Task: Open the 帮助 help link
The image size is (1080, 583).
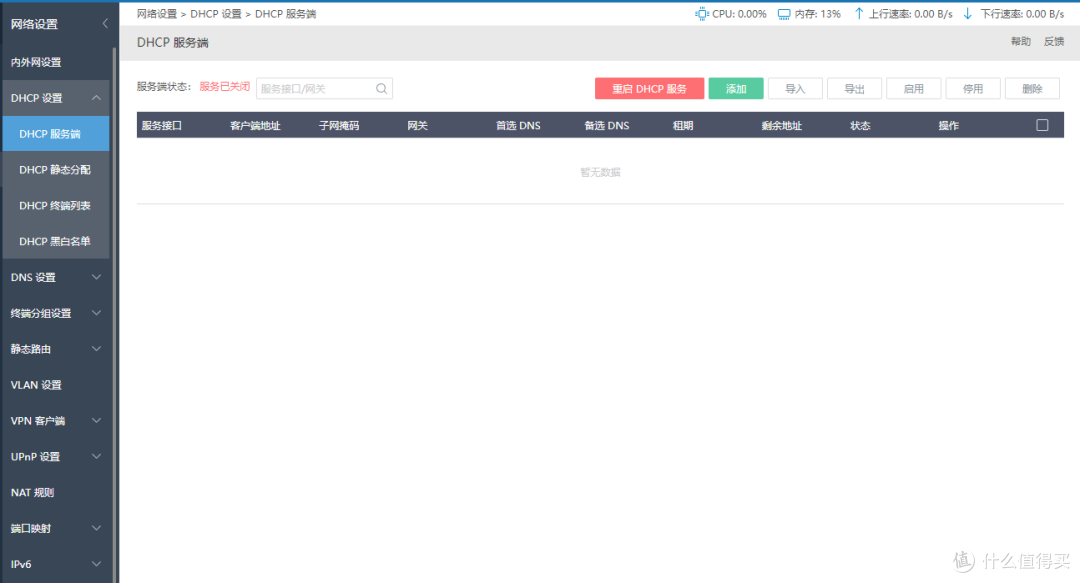Action: 1019,42
